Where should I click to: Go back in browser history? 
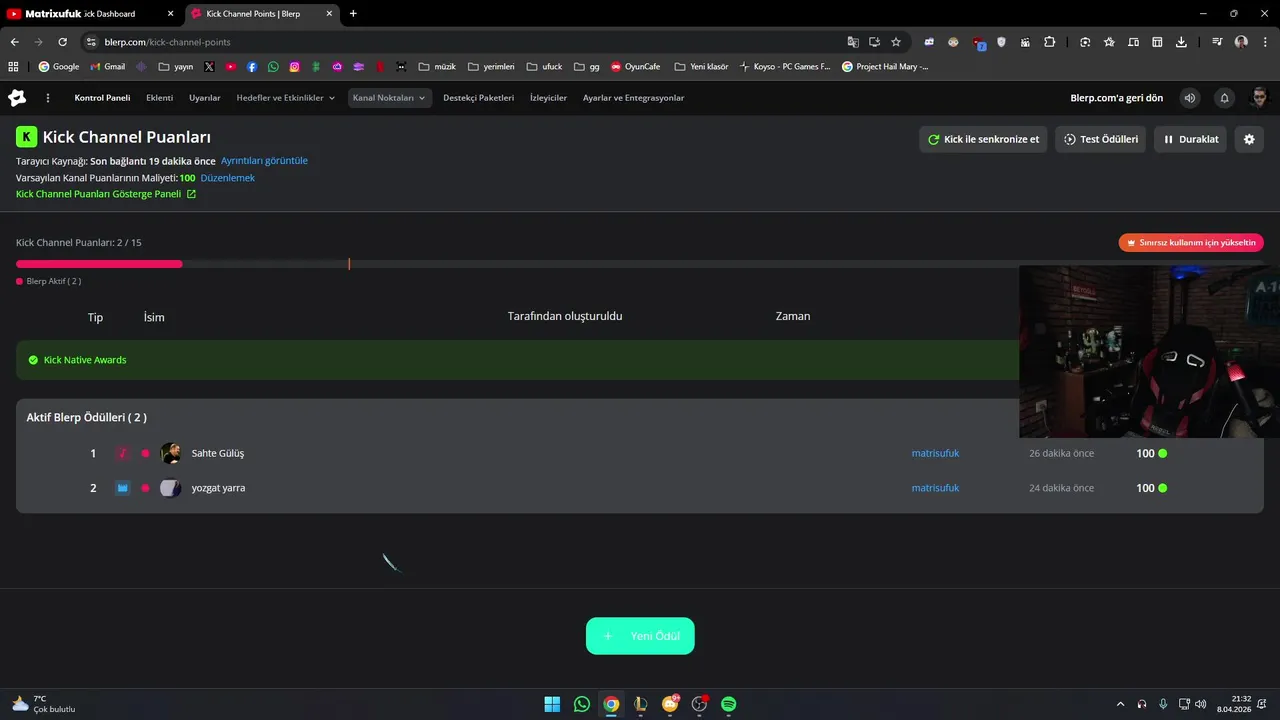14,42
